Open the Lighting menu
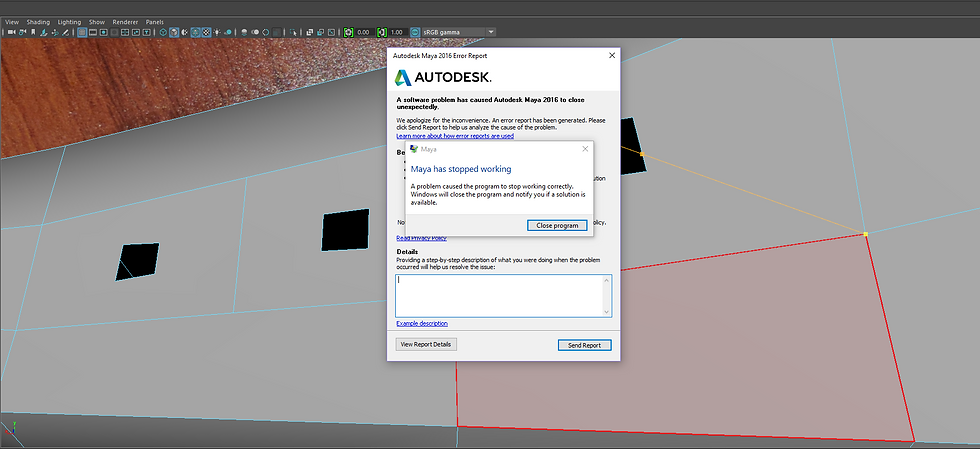Screen dimensions: 980x449 69,22
